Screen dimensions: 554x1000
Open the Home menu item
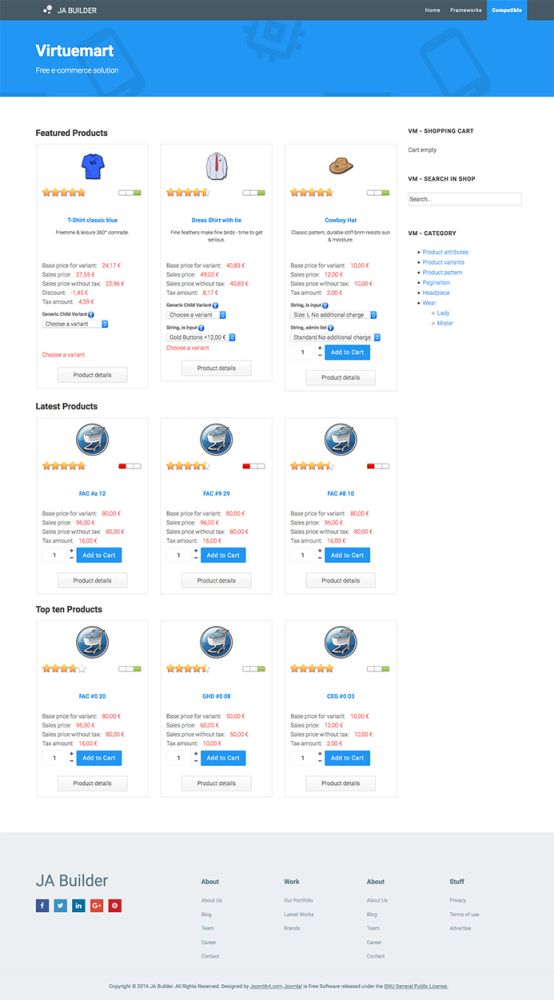tap(432, 10)
